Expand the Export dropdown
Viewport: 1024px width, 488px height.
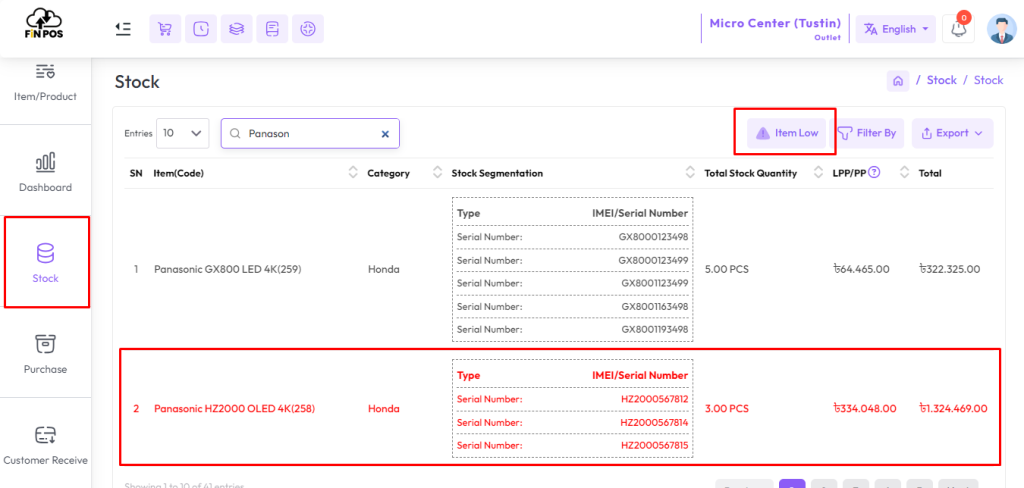point(952,133)
